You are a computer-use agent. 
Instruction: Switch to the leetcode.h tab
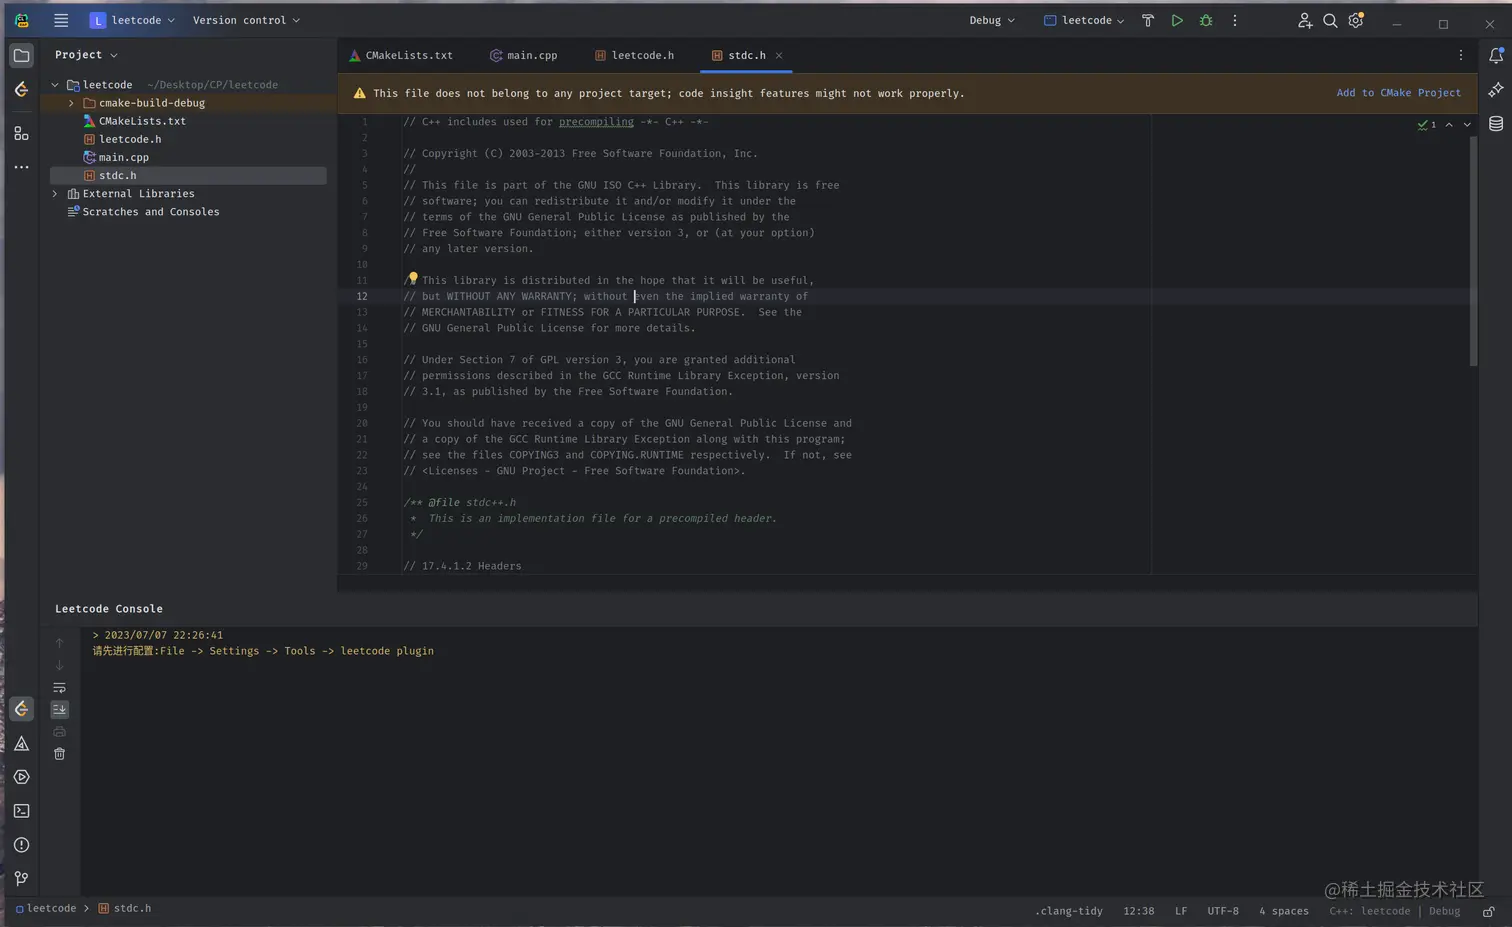(634, 55)
